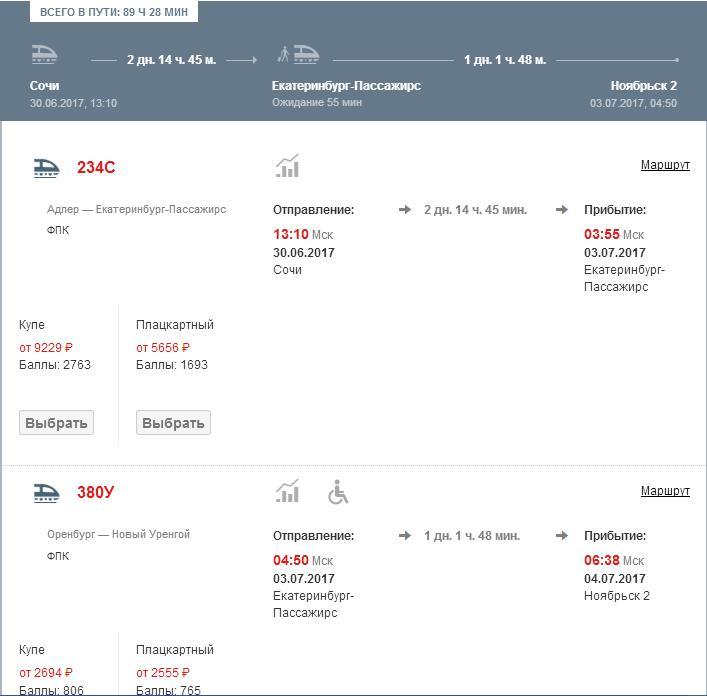
Task: Click the 'Всего в пути' total time tab
Action: click(x=114, y=11)
